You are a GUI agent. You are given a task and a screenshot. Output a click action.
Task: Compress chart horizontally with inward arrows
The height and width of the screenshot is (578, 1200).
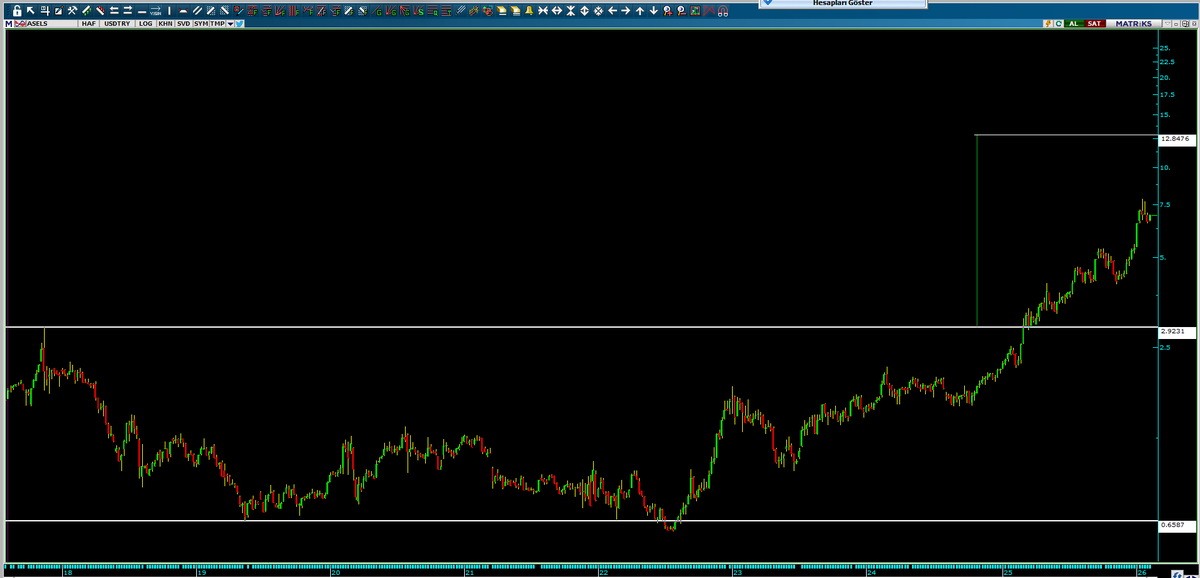543,11
